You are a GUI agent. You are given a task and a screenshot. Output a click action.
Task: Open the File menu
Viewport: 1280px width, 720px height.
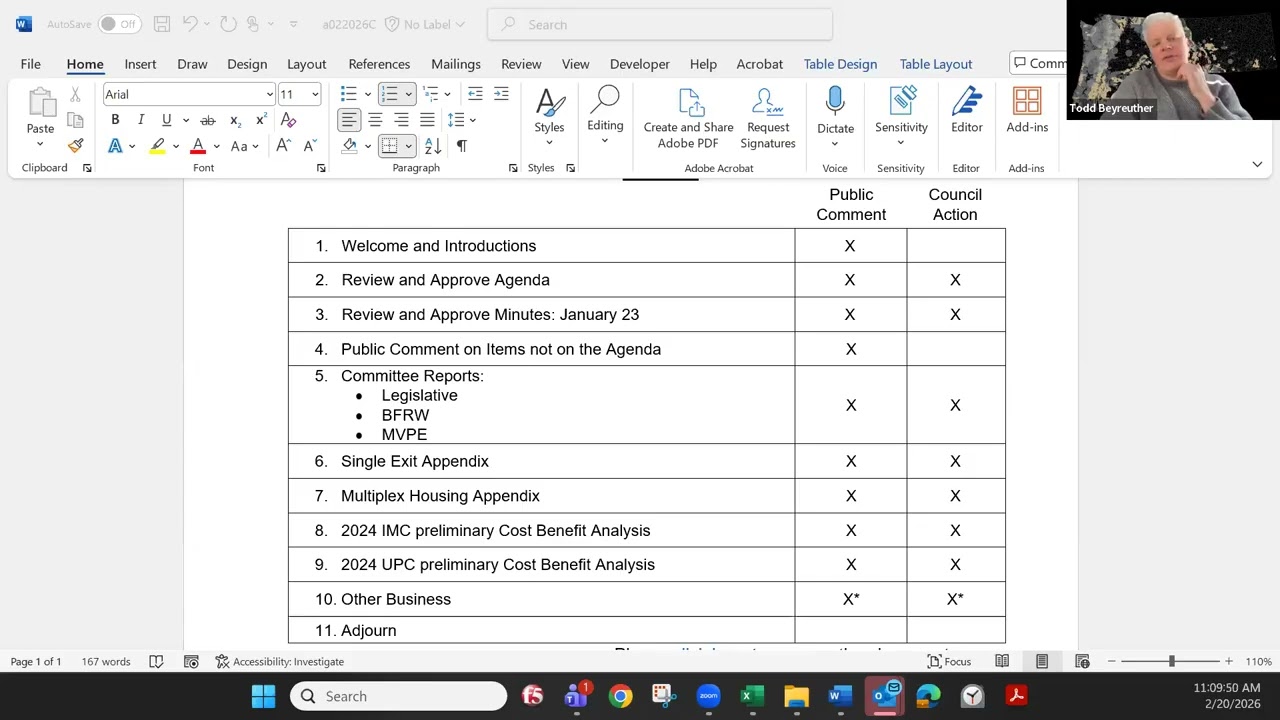(x=31, y=64)
